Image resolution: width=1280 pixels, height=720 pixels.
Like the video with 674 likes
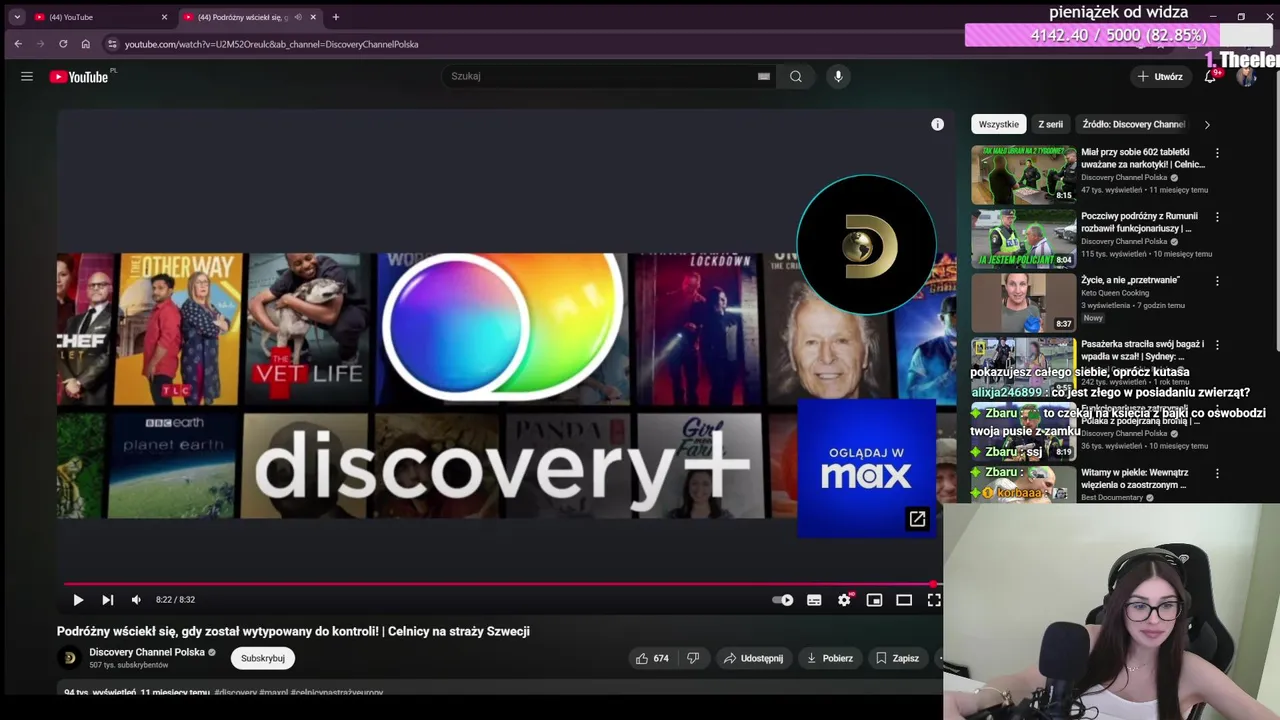click(x=652, y=658)
